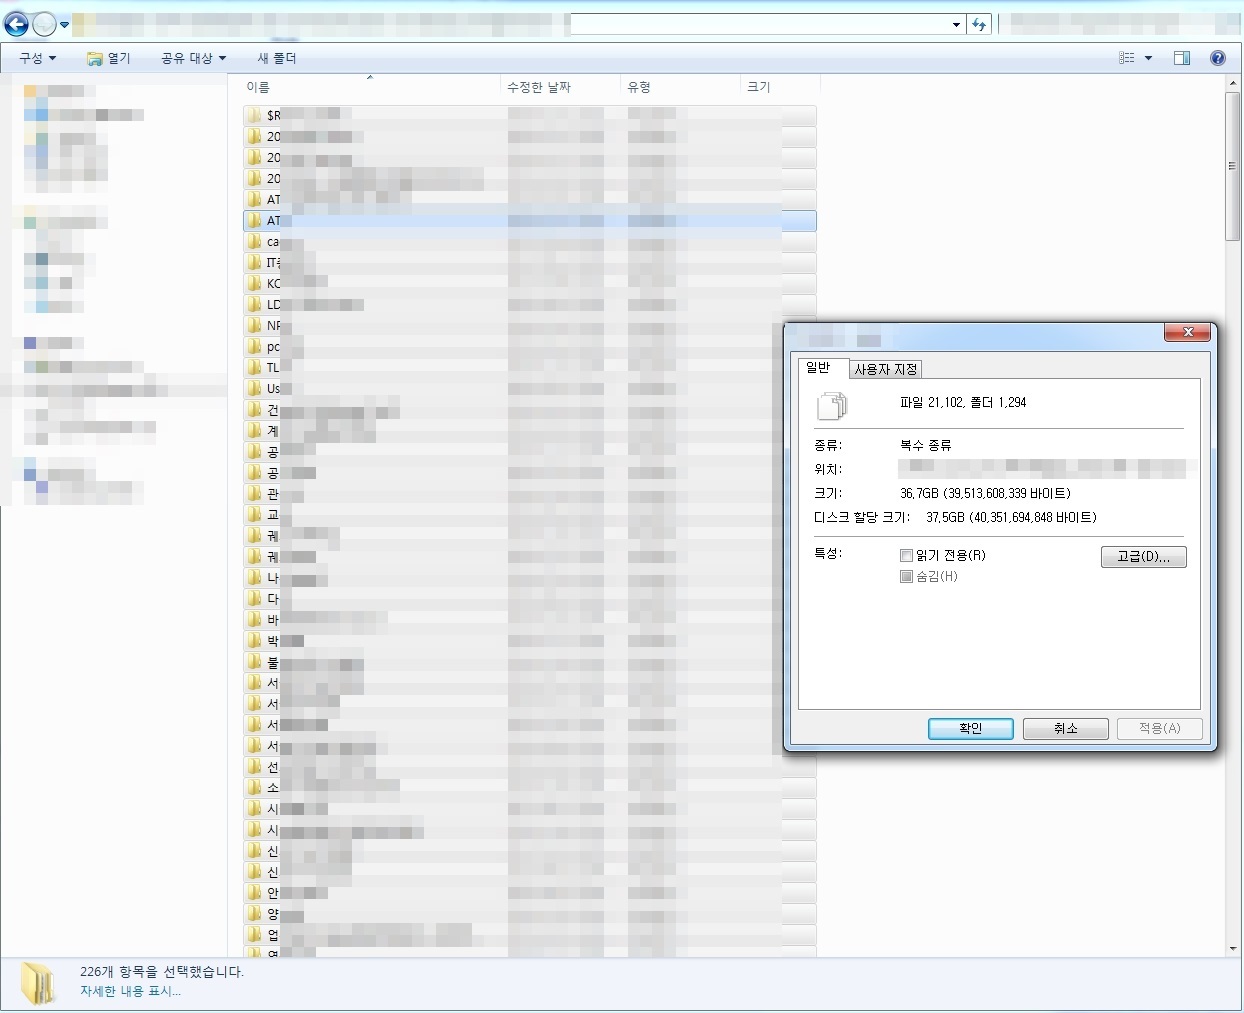
Task: Select the highlighted AT folder row
Action: (530, 220)
